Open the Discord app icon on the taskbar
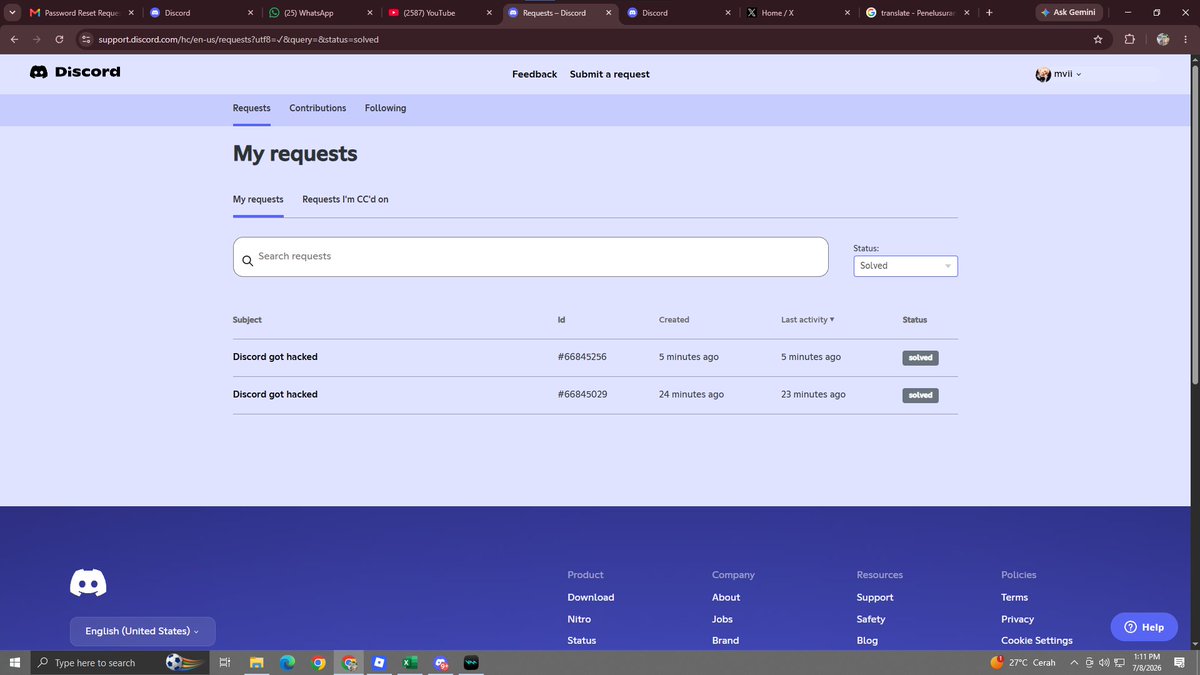Viewport: 1200px width, 675px height. pyautogui.click(x=441, y=662)
